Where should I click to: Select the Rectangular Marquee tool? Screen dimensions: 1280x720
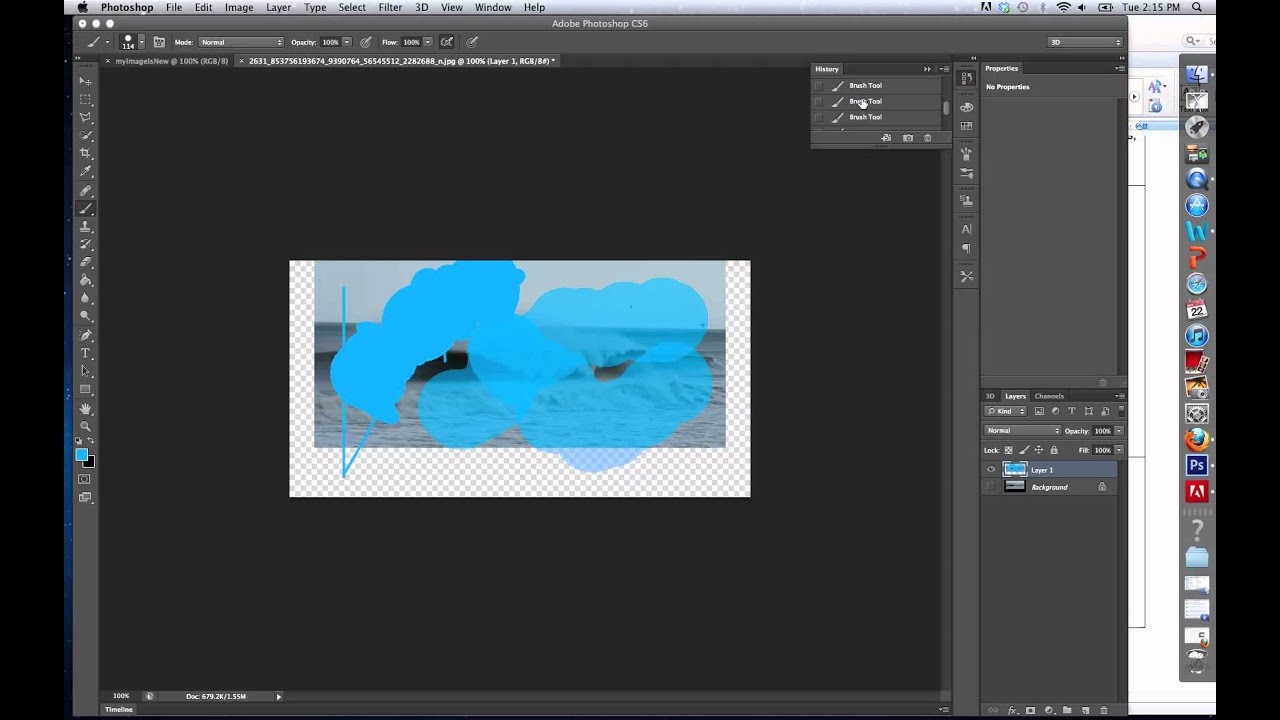pos(85,99)
